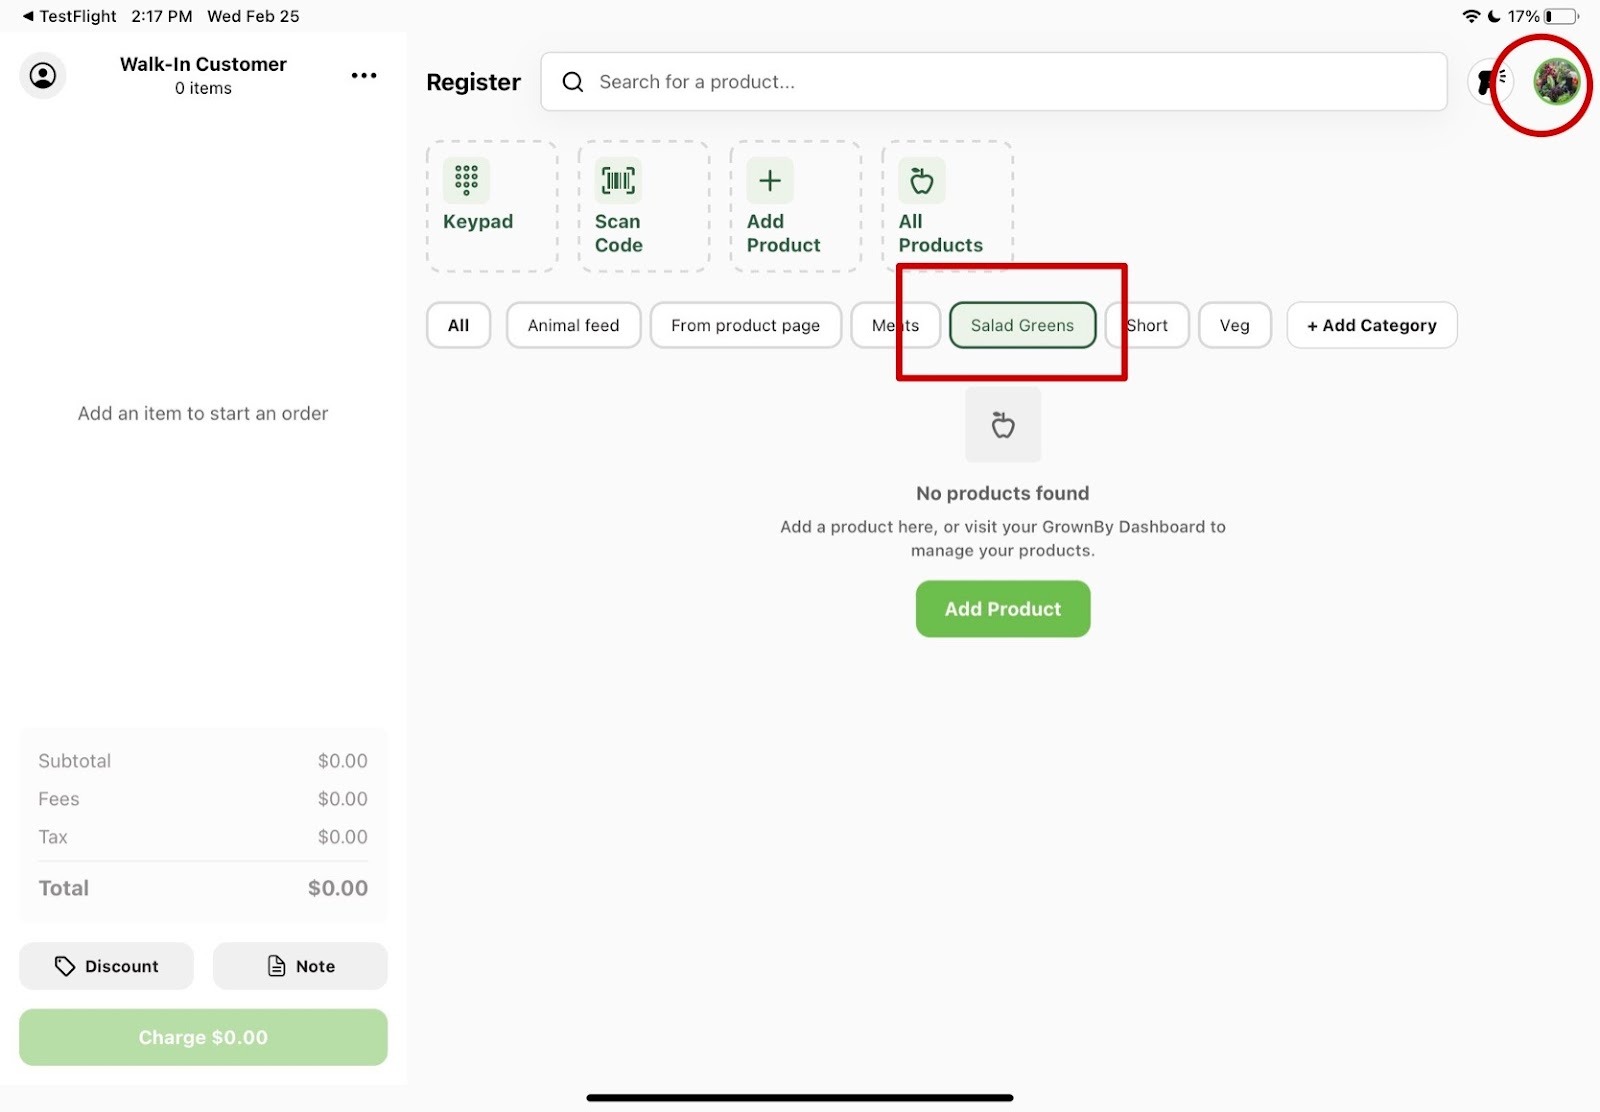Click the announcements megaphone icon

(x=1490, y=82)
